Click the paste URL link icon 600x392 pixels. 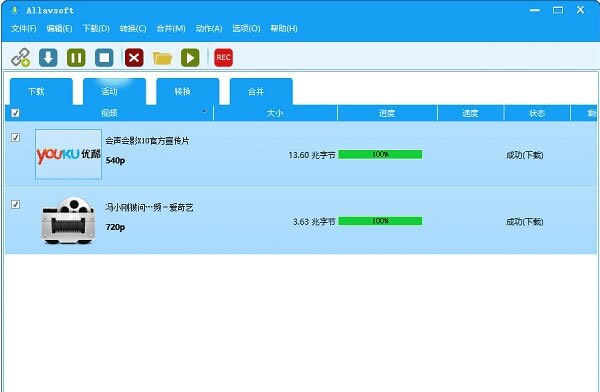(x=20, y=58)
